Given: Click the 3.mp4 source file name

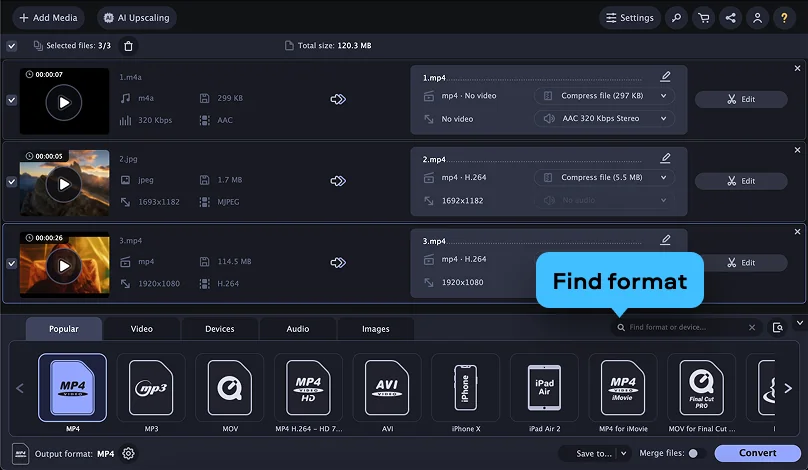Looking at the screenshot, I should tap(130, 241).
